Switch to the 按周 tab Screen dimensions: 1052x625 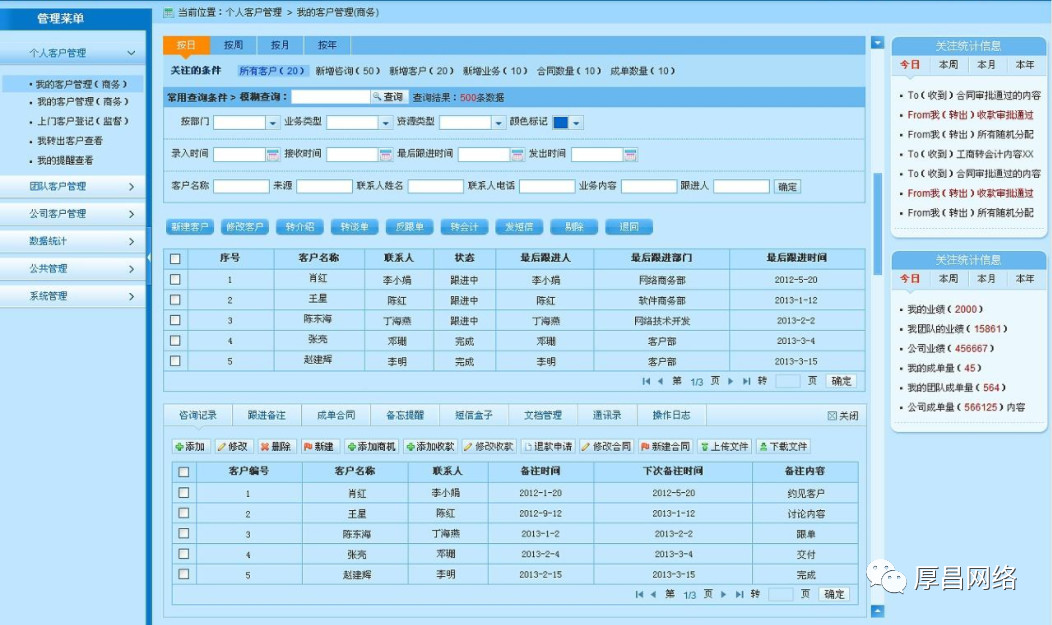tap(233, 45)
